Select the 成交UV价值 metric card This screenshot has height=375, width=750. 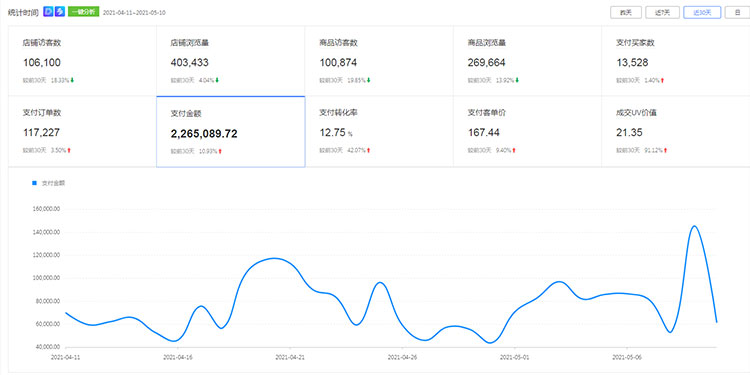click(675, 132)
